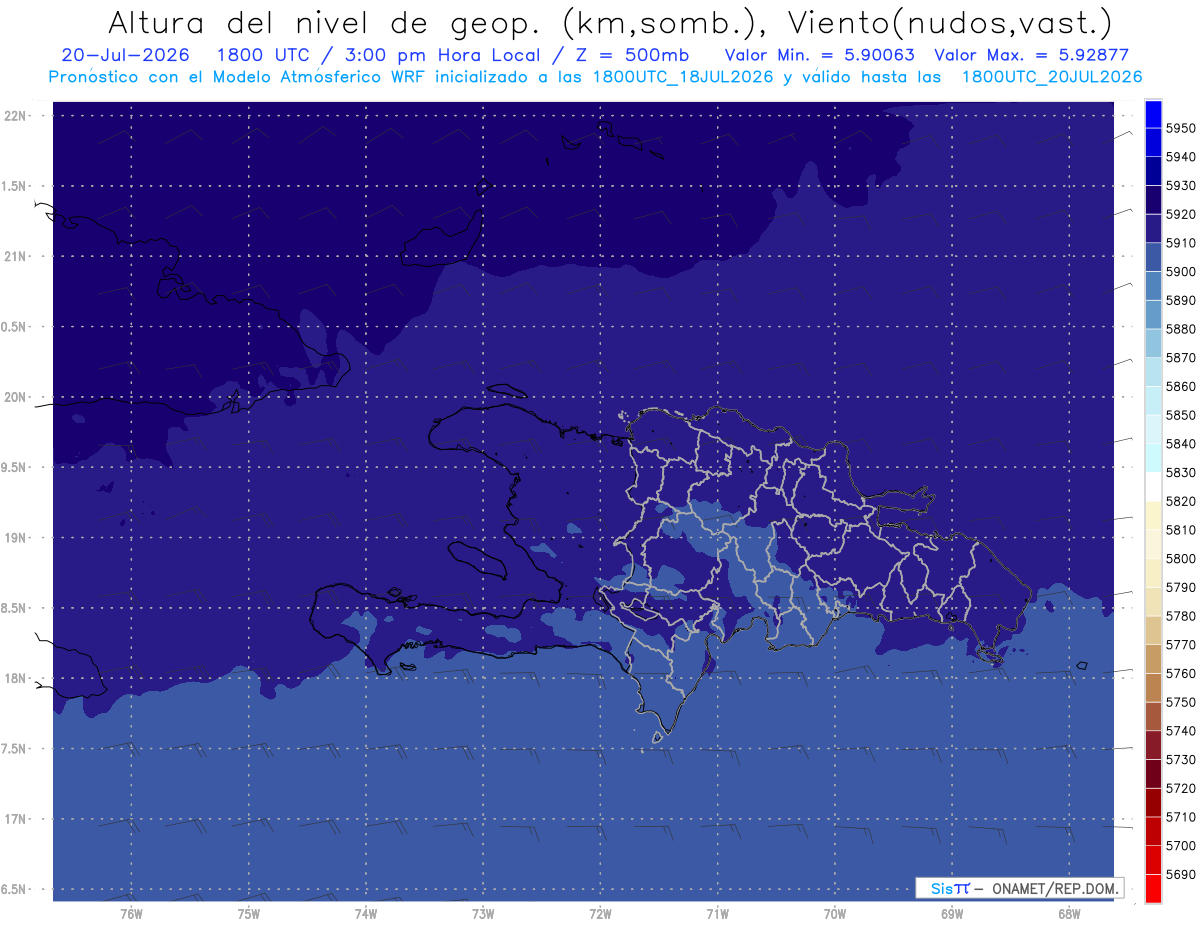Click the '17N' latitude label
The height and width of the screenshot is (927, 1200).
(16, 819)
